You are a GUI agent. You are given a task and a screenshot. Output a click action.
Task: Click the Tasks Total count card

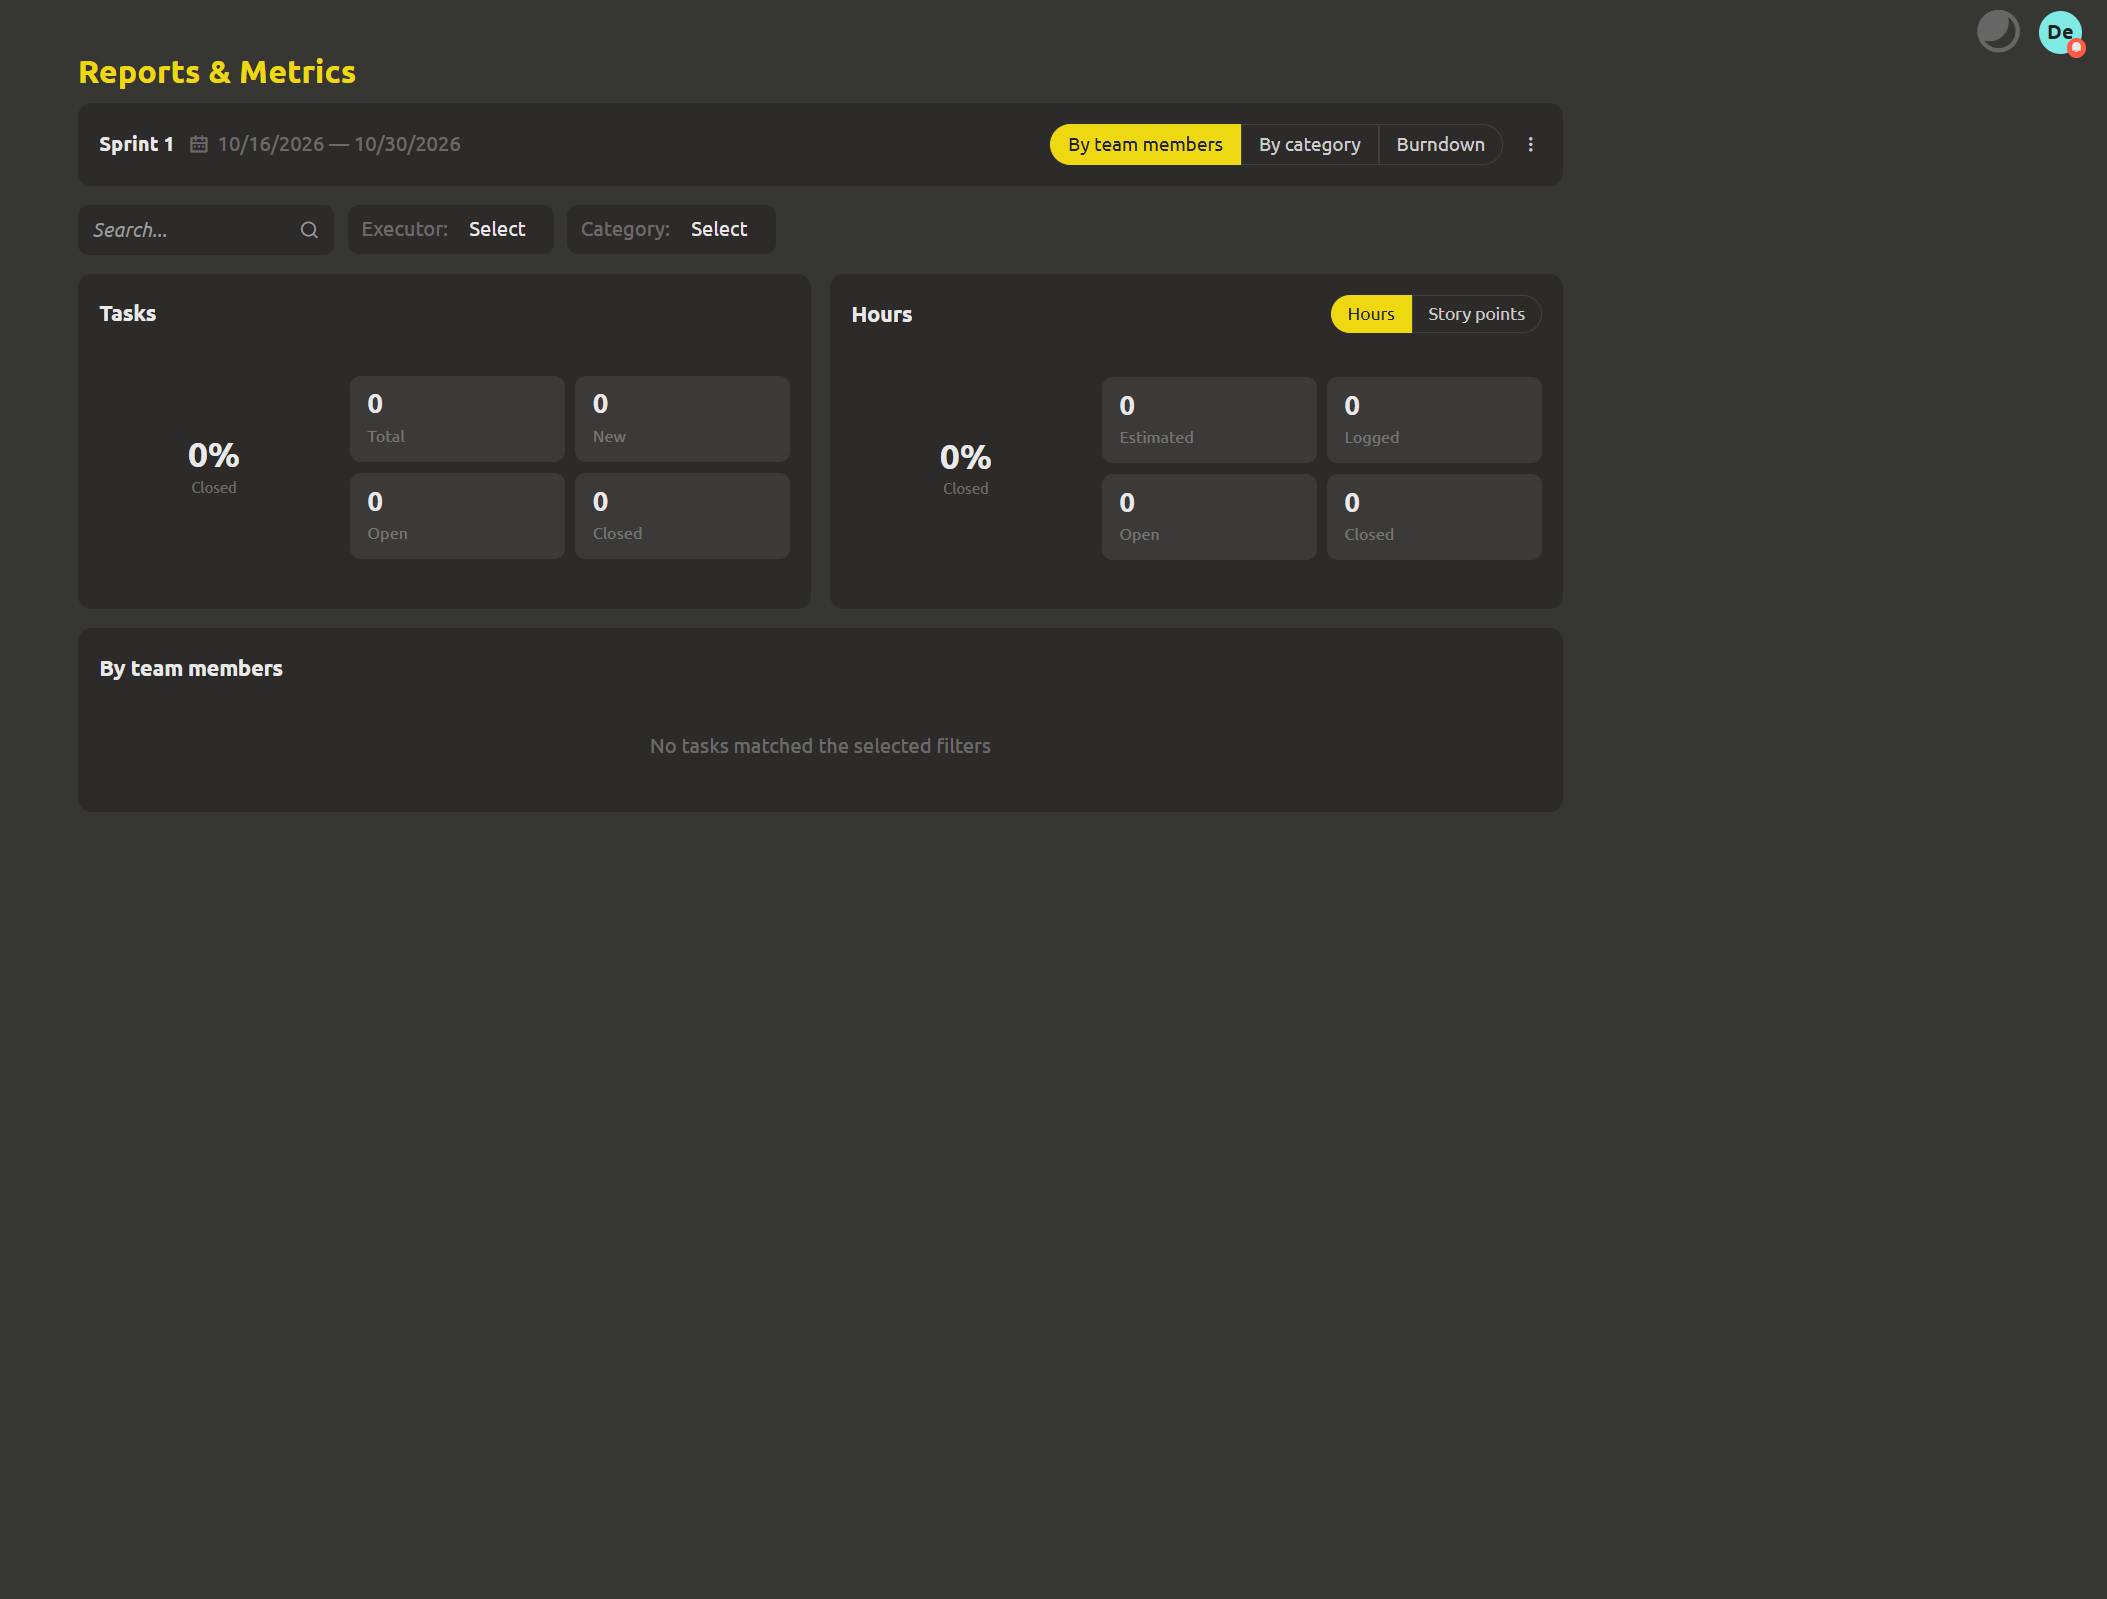(x=457, y=419)
